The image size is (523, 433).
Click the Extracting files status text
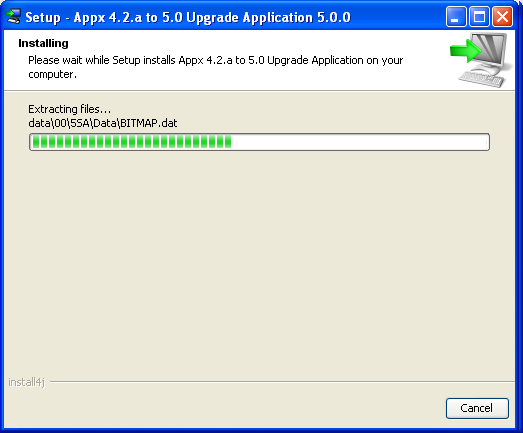[69, 109]
